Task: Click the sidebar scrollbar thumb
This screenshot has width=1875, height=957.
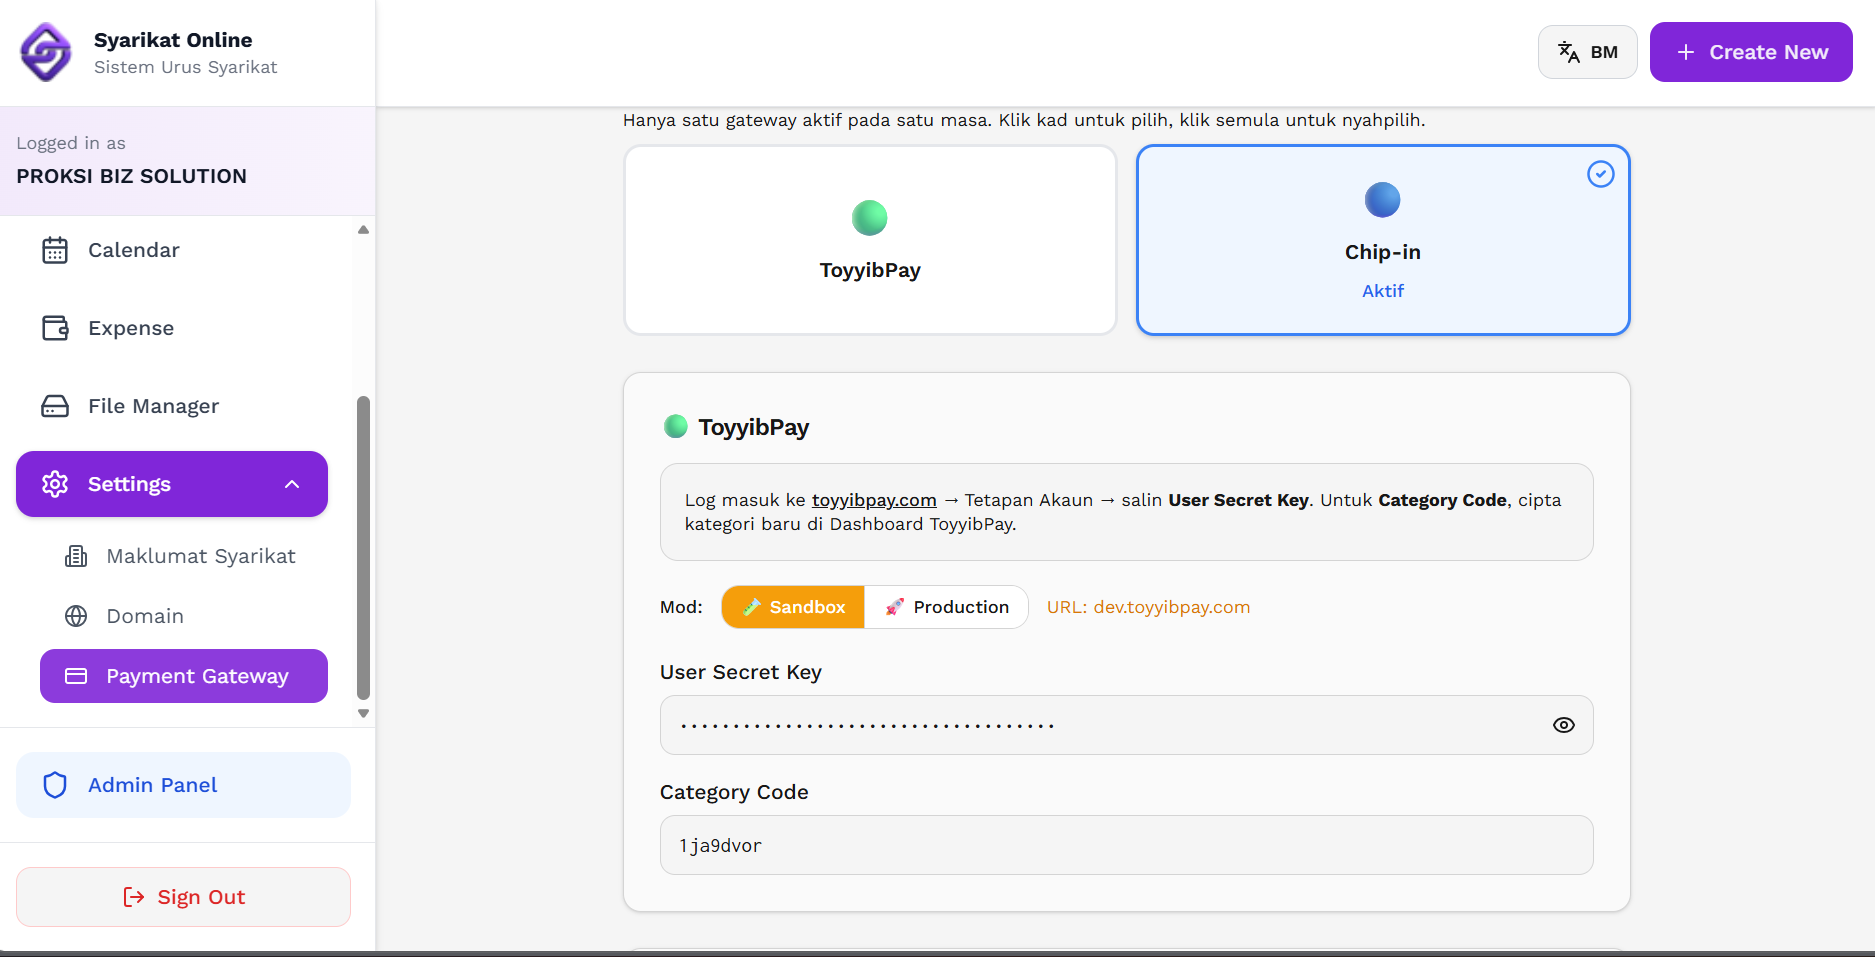Action: coord(363,548)
